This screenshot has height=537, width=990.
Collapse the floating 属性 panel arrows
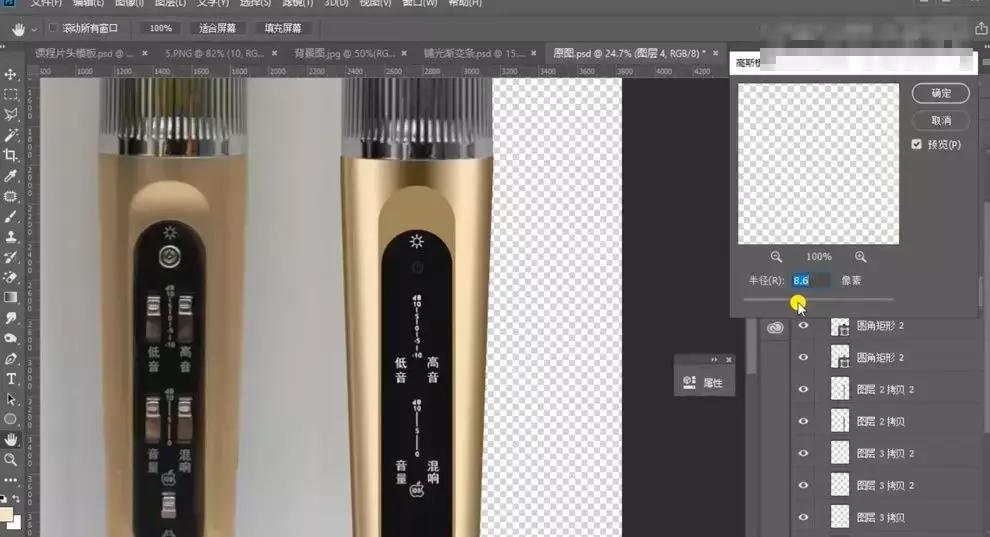point(714,360)
